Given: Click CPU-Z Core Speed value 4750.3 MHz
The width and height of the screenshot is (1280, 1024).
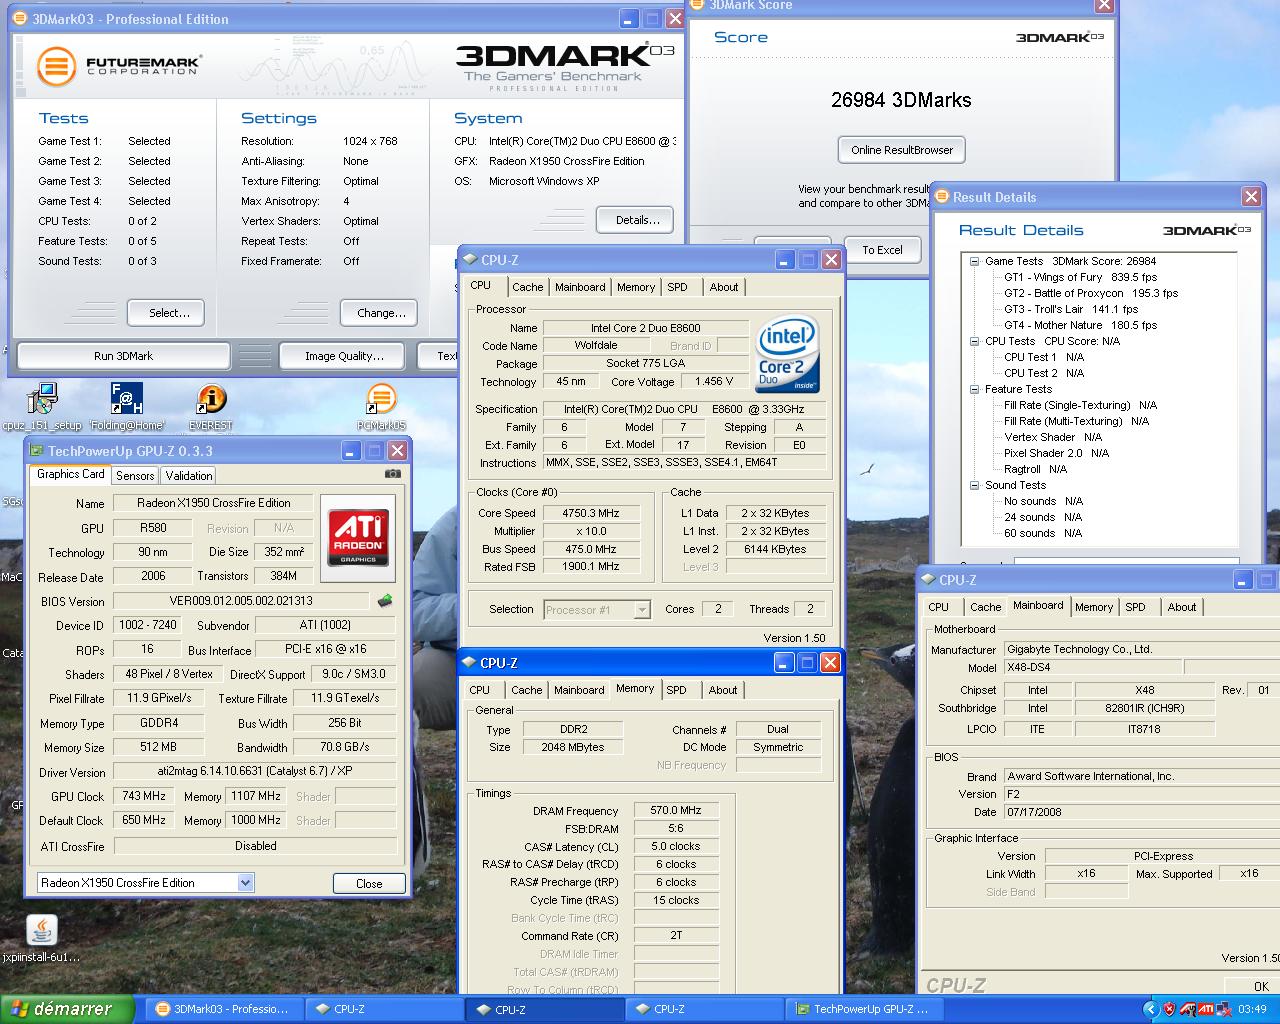Looking at the screenshot, I should pos(591,513).
